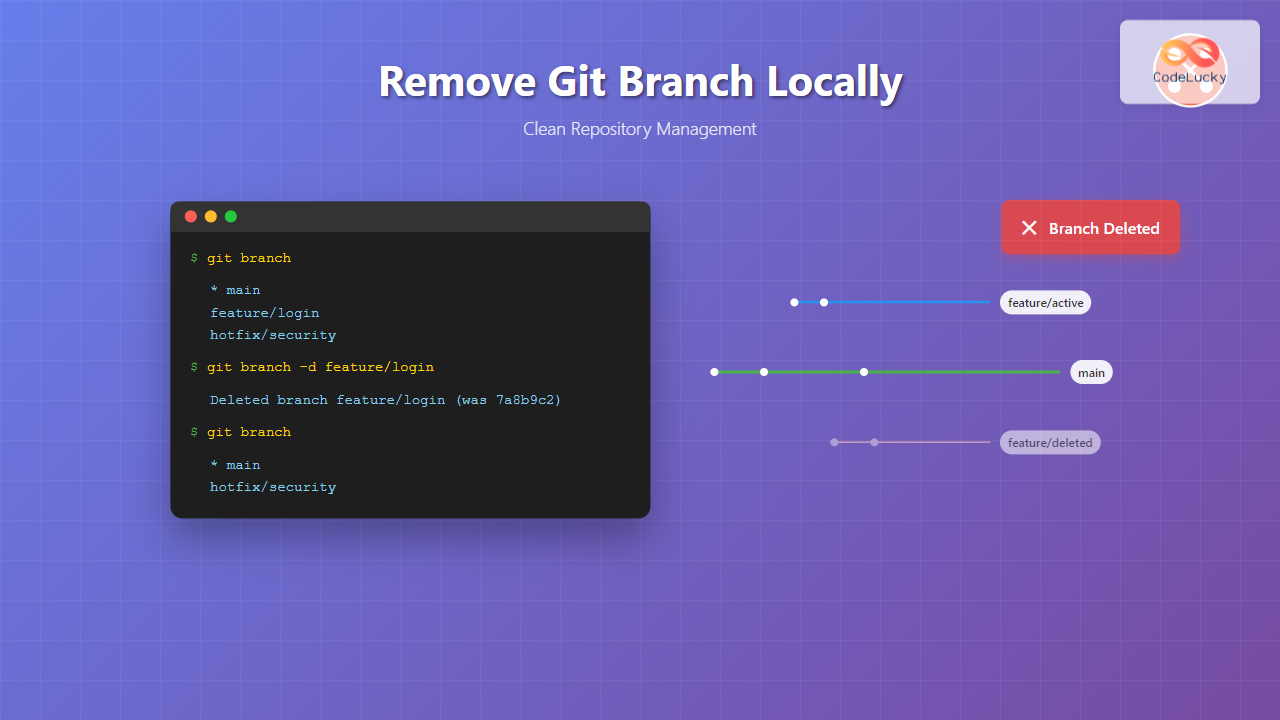1280x720 pixels.
Task: Click the green maximize dot on terminal
Action: [231, 216]
